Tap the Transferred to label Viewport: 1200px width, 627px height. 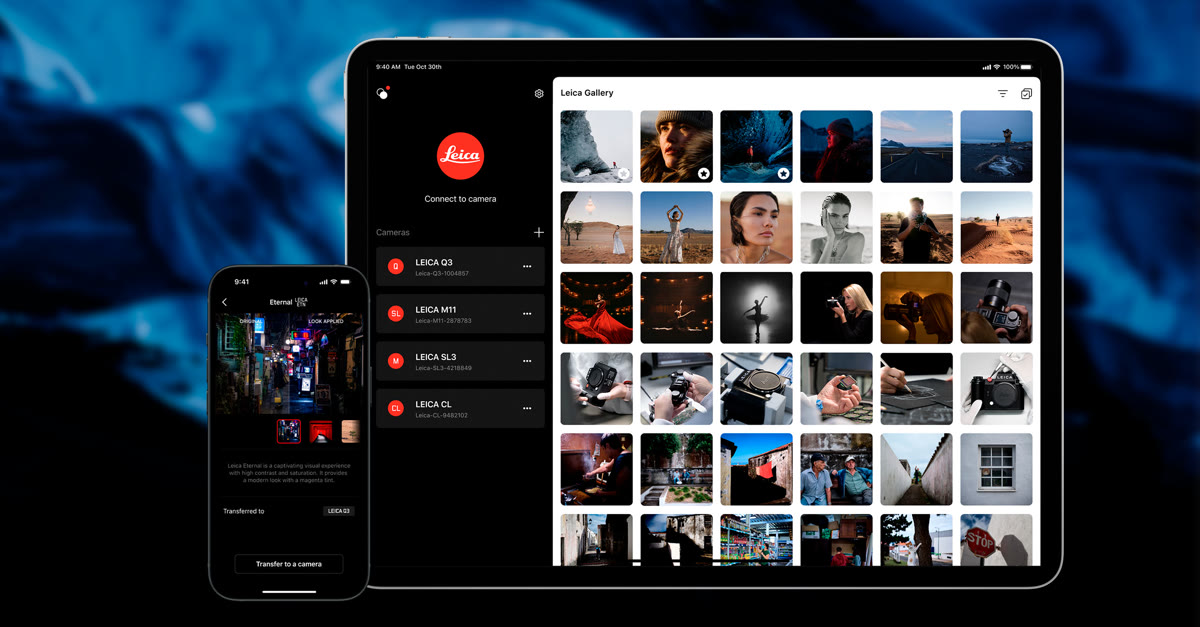tap(244, 511)
